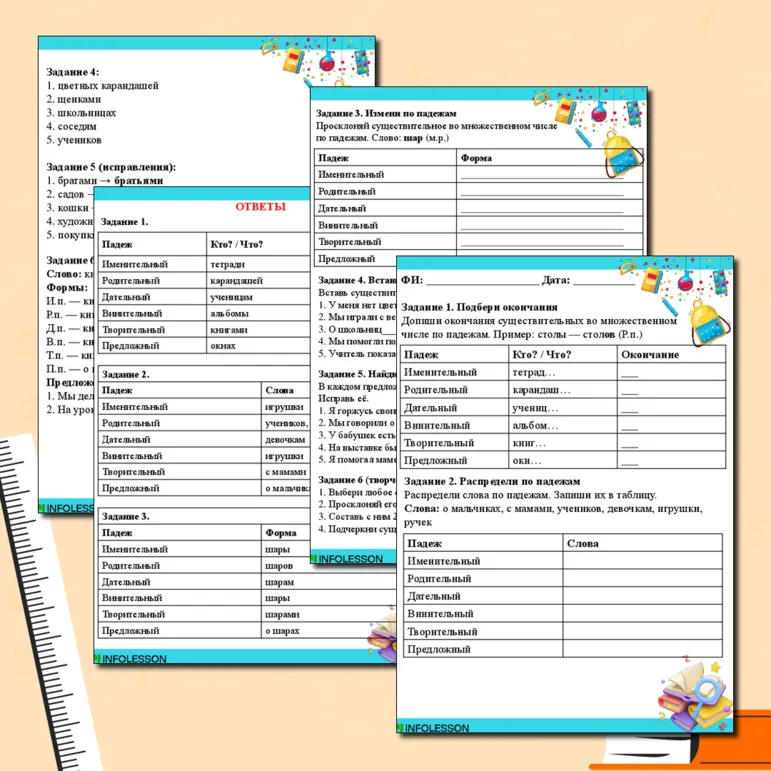The image size is (771, 771).
Task: Click the answer cell "ученицам"
Action: coord(231,297)
